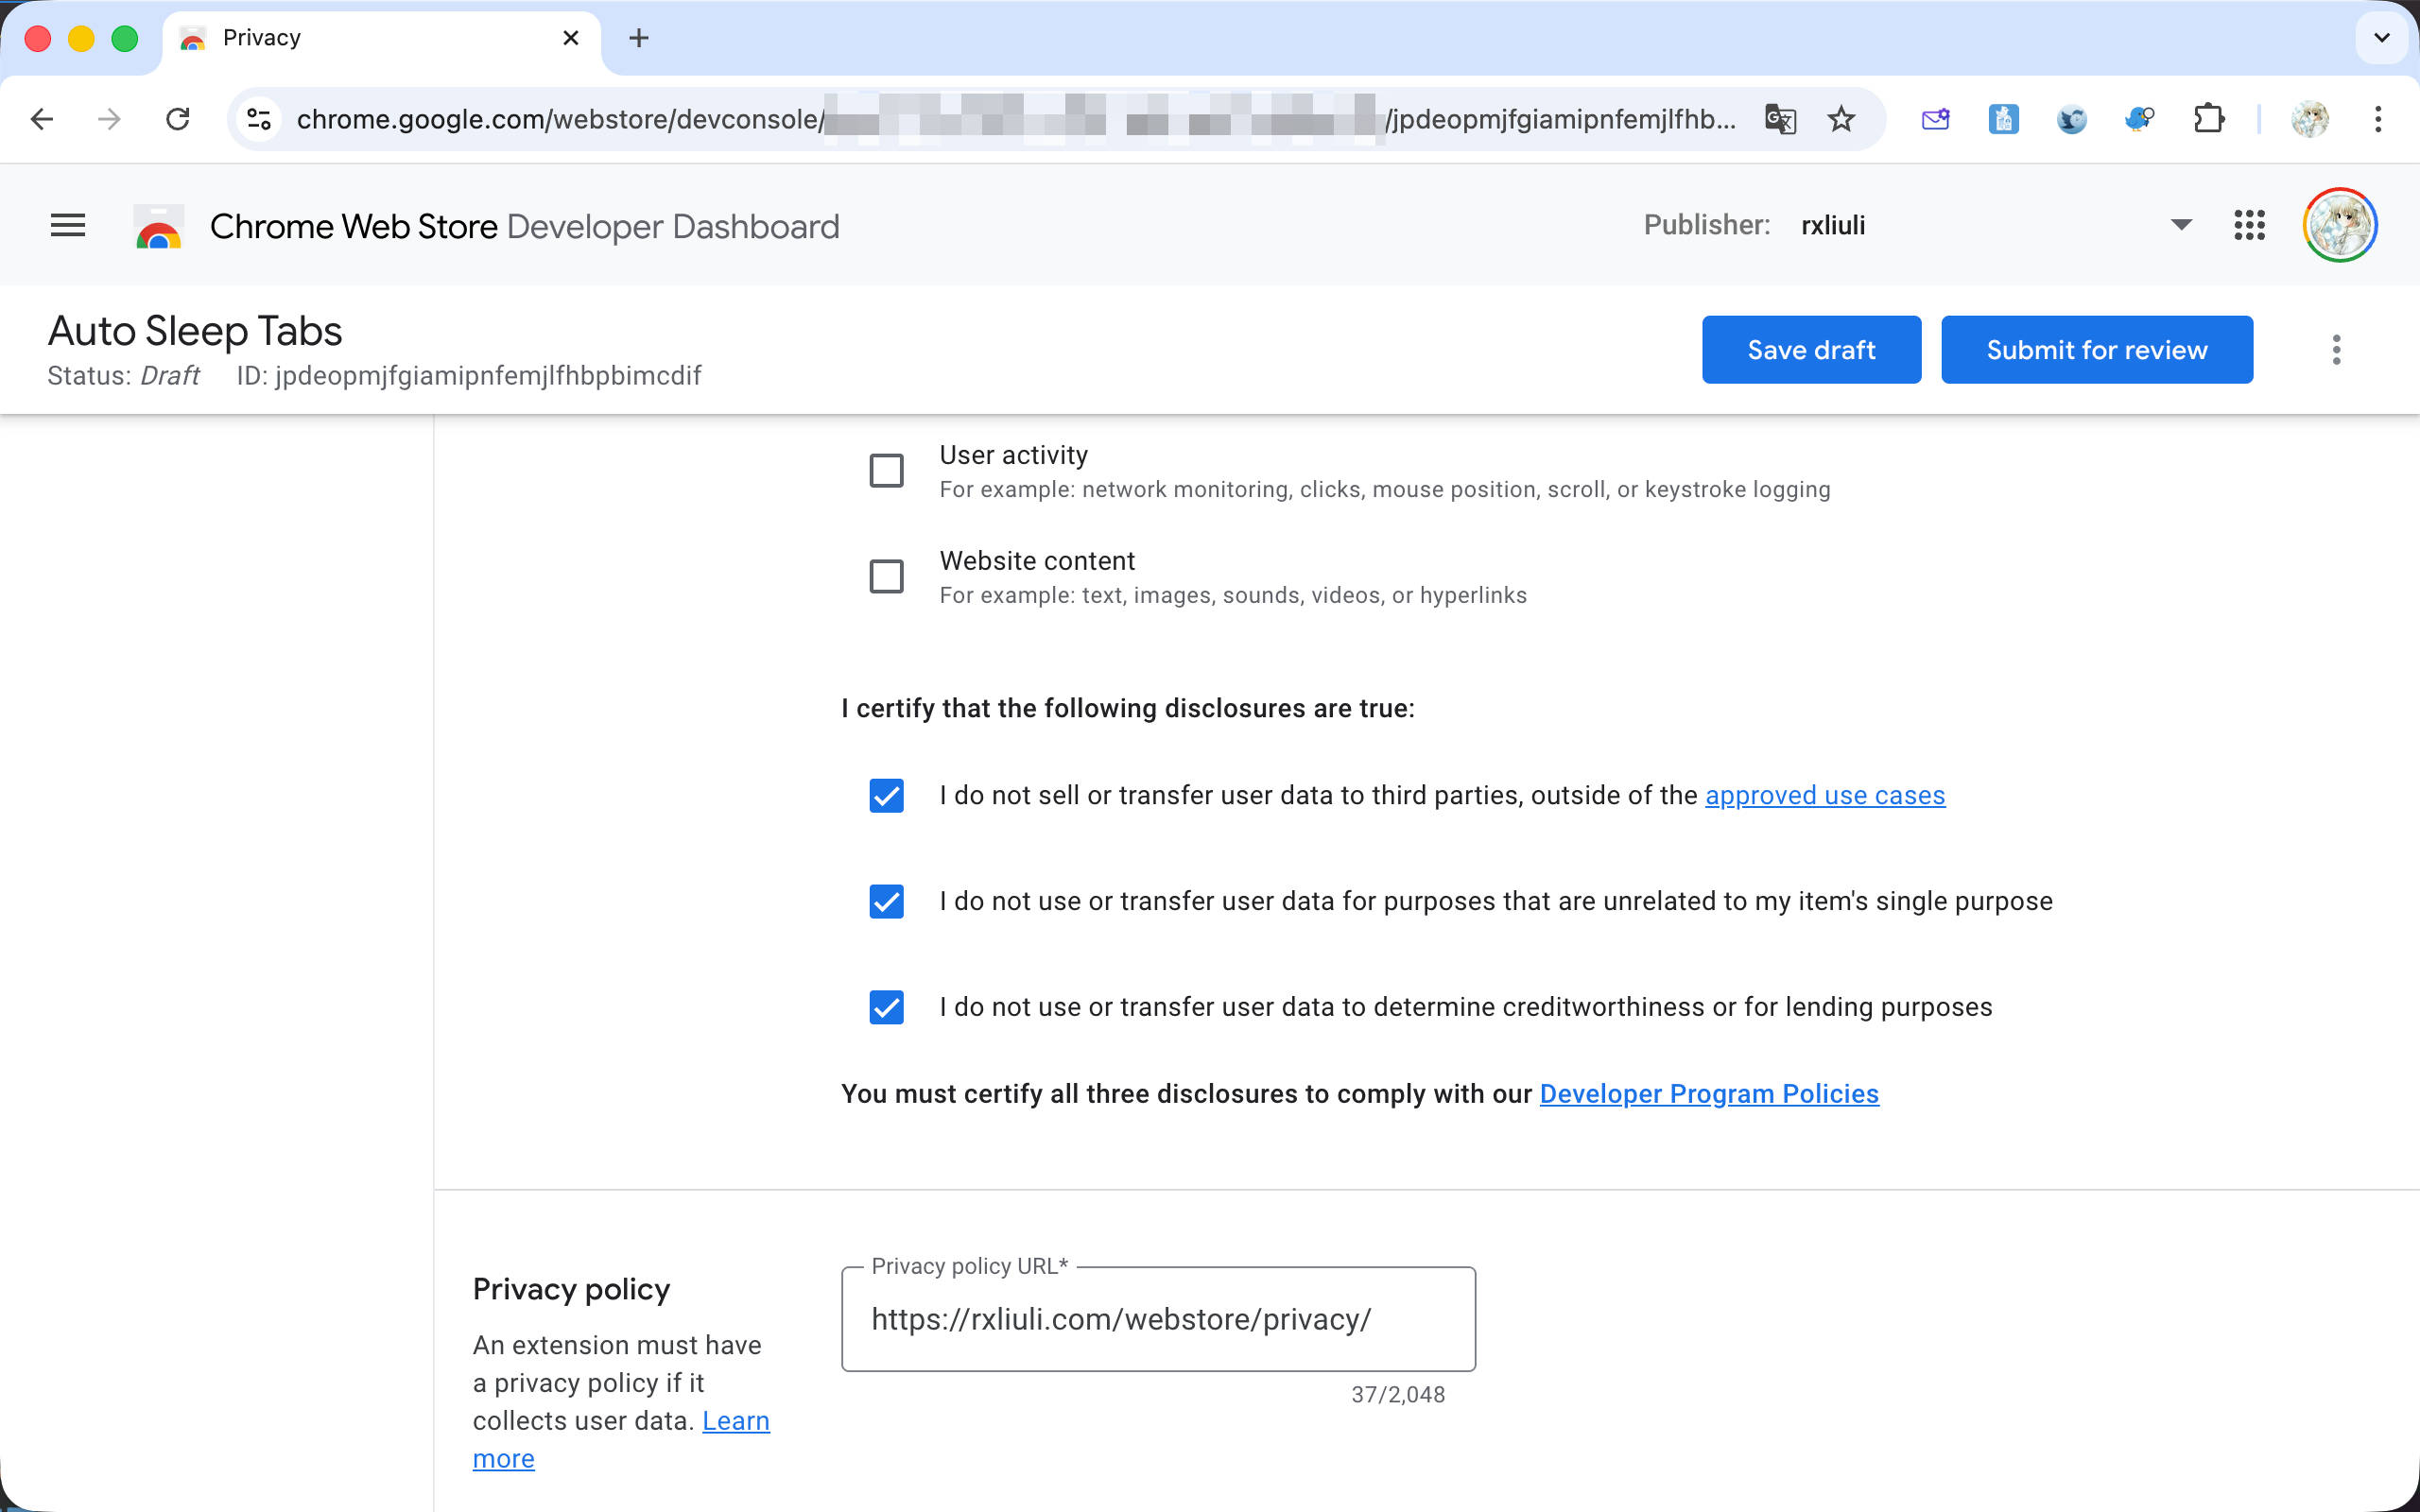Bookmark this page with the star icon
Screen dimensions: 2420x1512
tap(1841, 120)
